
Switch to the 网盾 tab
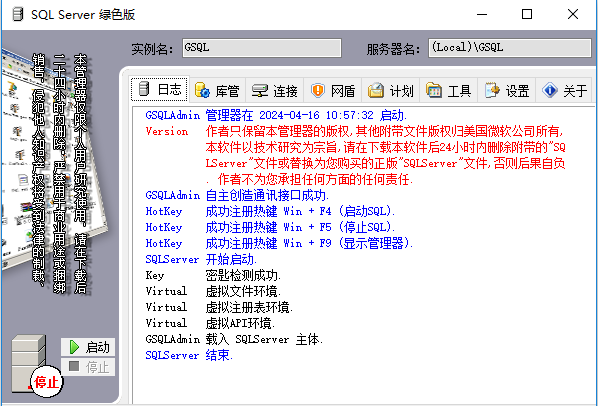pyautogui.click(x=333, y=91)
